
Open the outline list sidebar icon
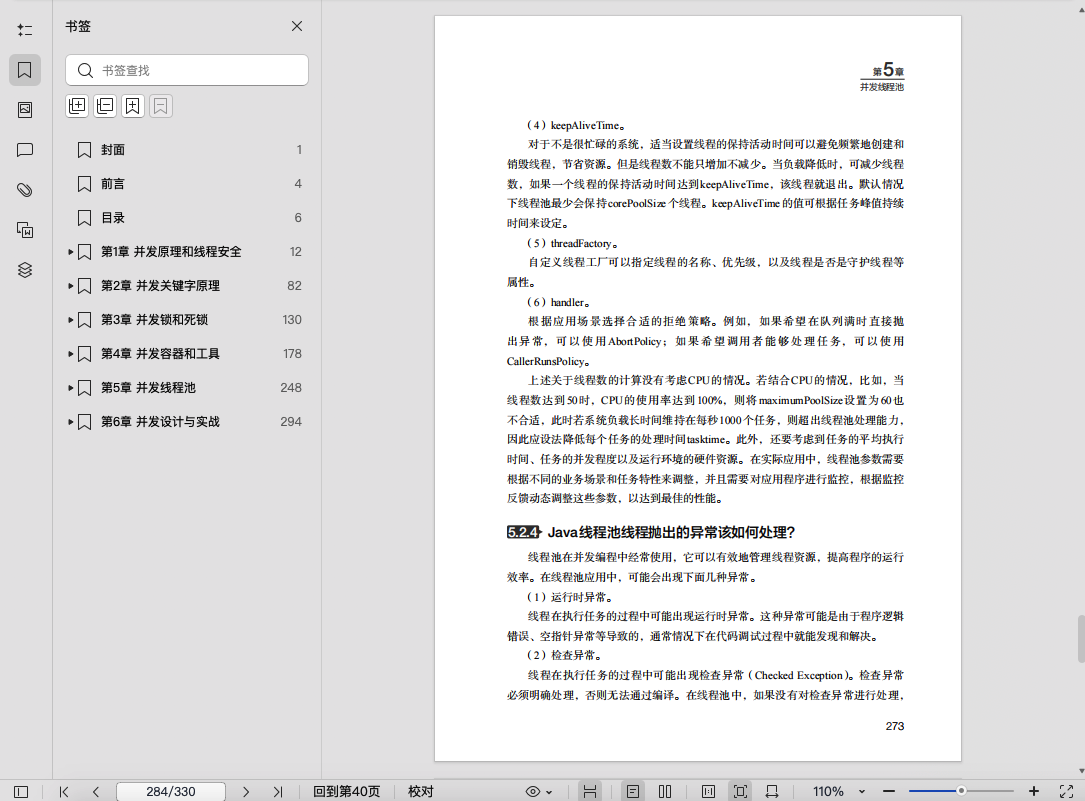coord(25,30)
